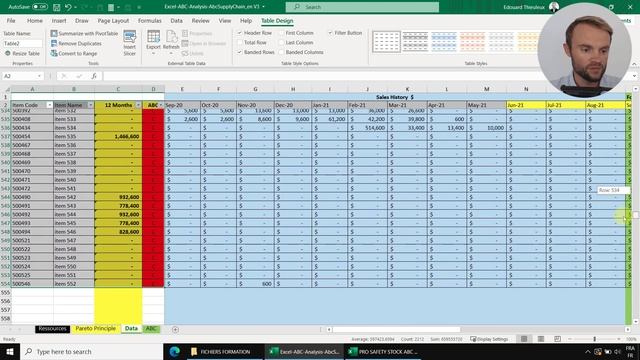This screenshot has width=640, height=360.
Task: Select the column N header
Action: pyautogui.click(x=526, y=89)
